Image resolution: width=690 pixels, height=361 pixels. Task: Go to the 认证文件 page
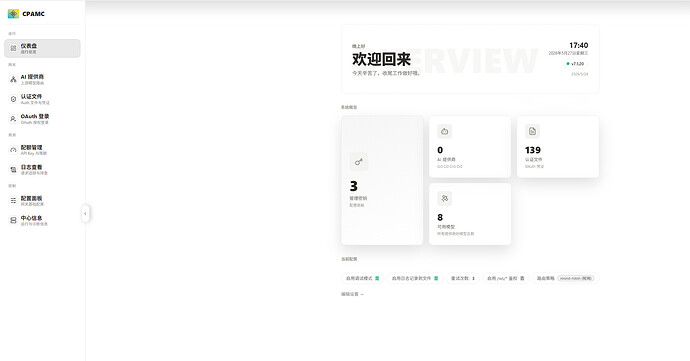click(x=42, y=99)
